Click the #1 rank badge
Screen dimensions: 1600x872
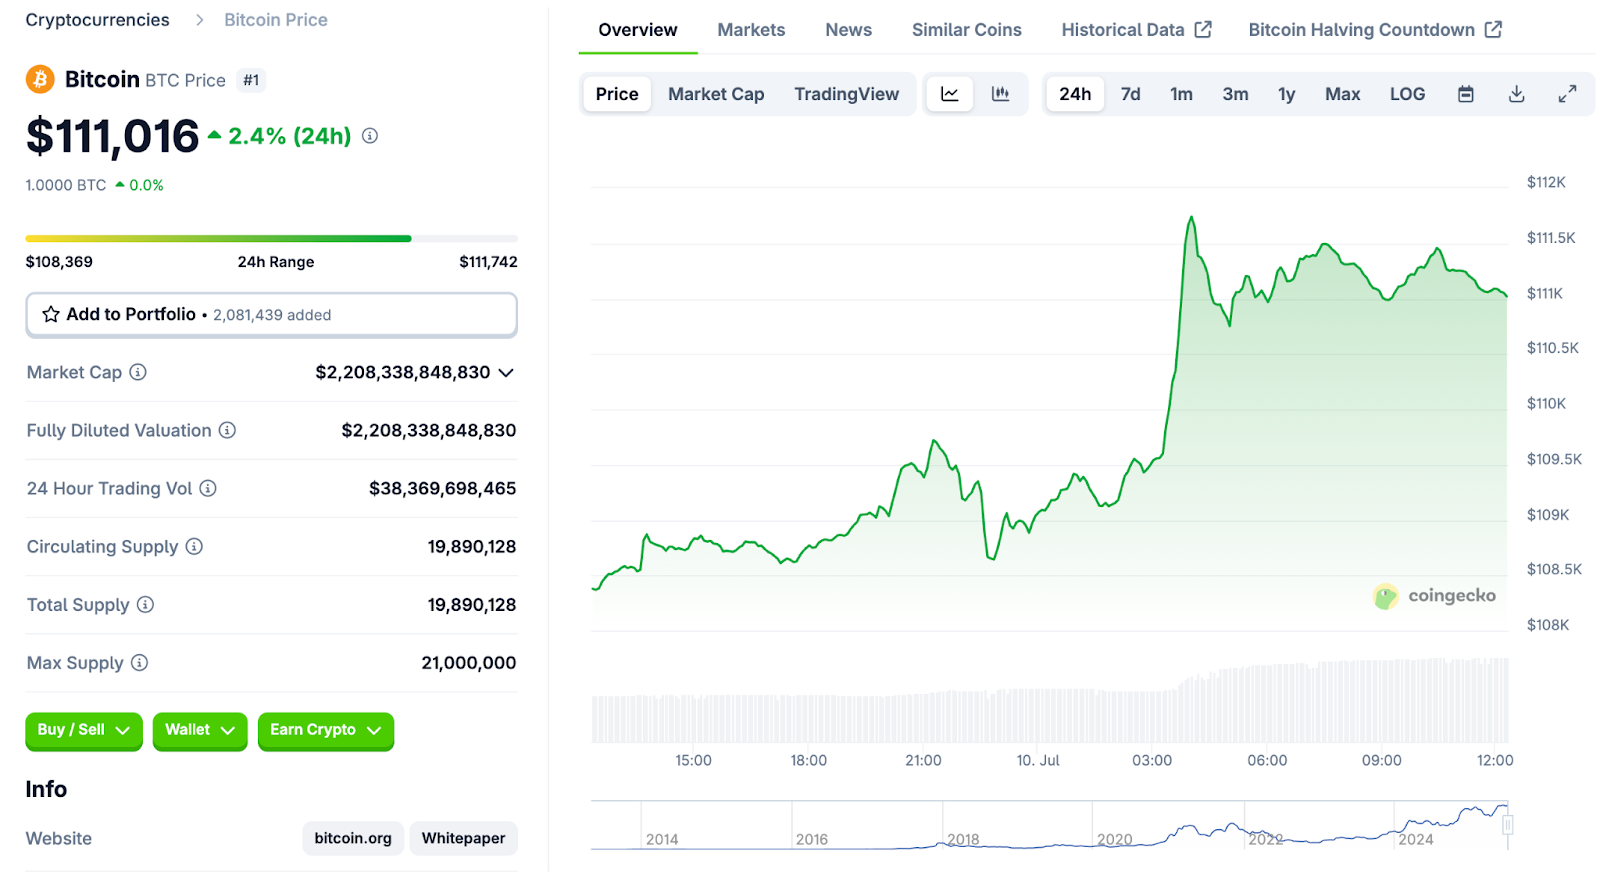click(251, 80)
